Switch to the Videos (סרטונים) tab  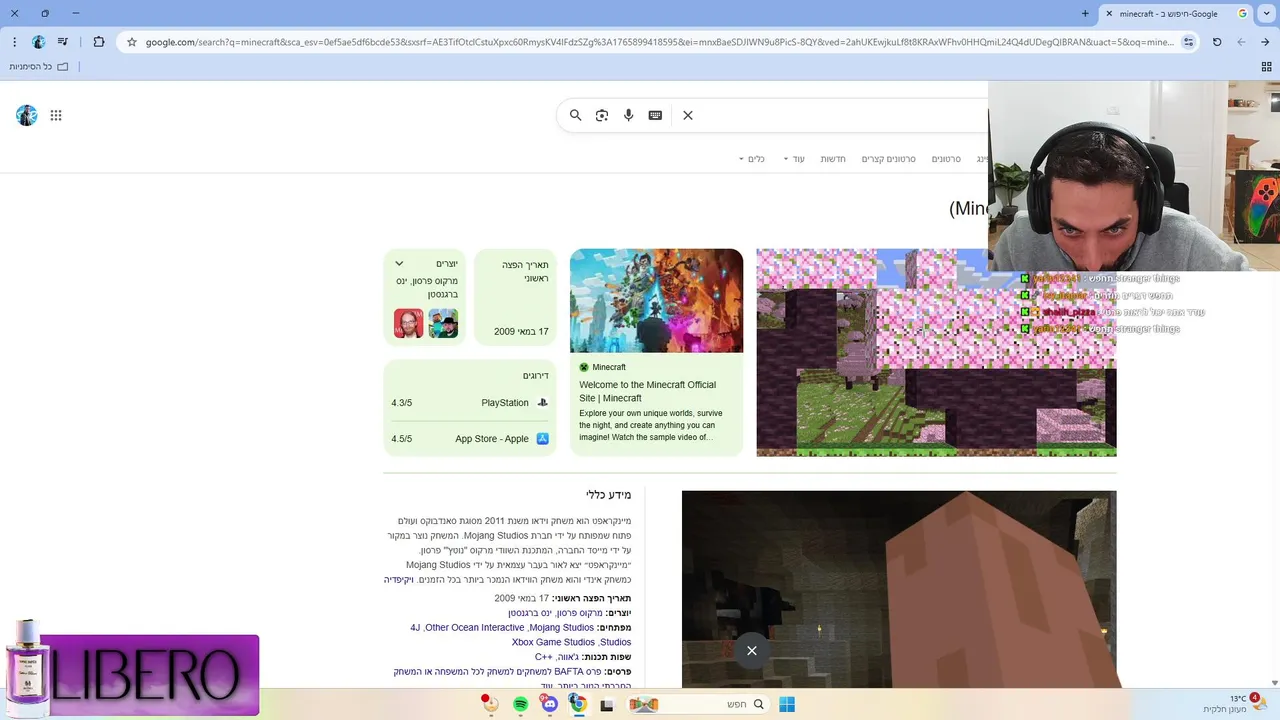point(946,159)
